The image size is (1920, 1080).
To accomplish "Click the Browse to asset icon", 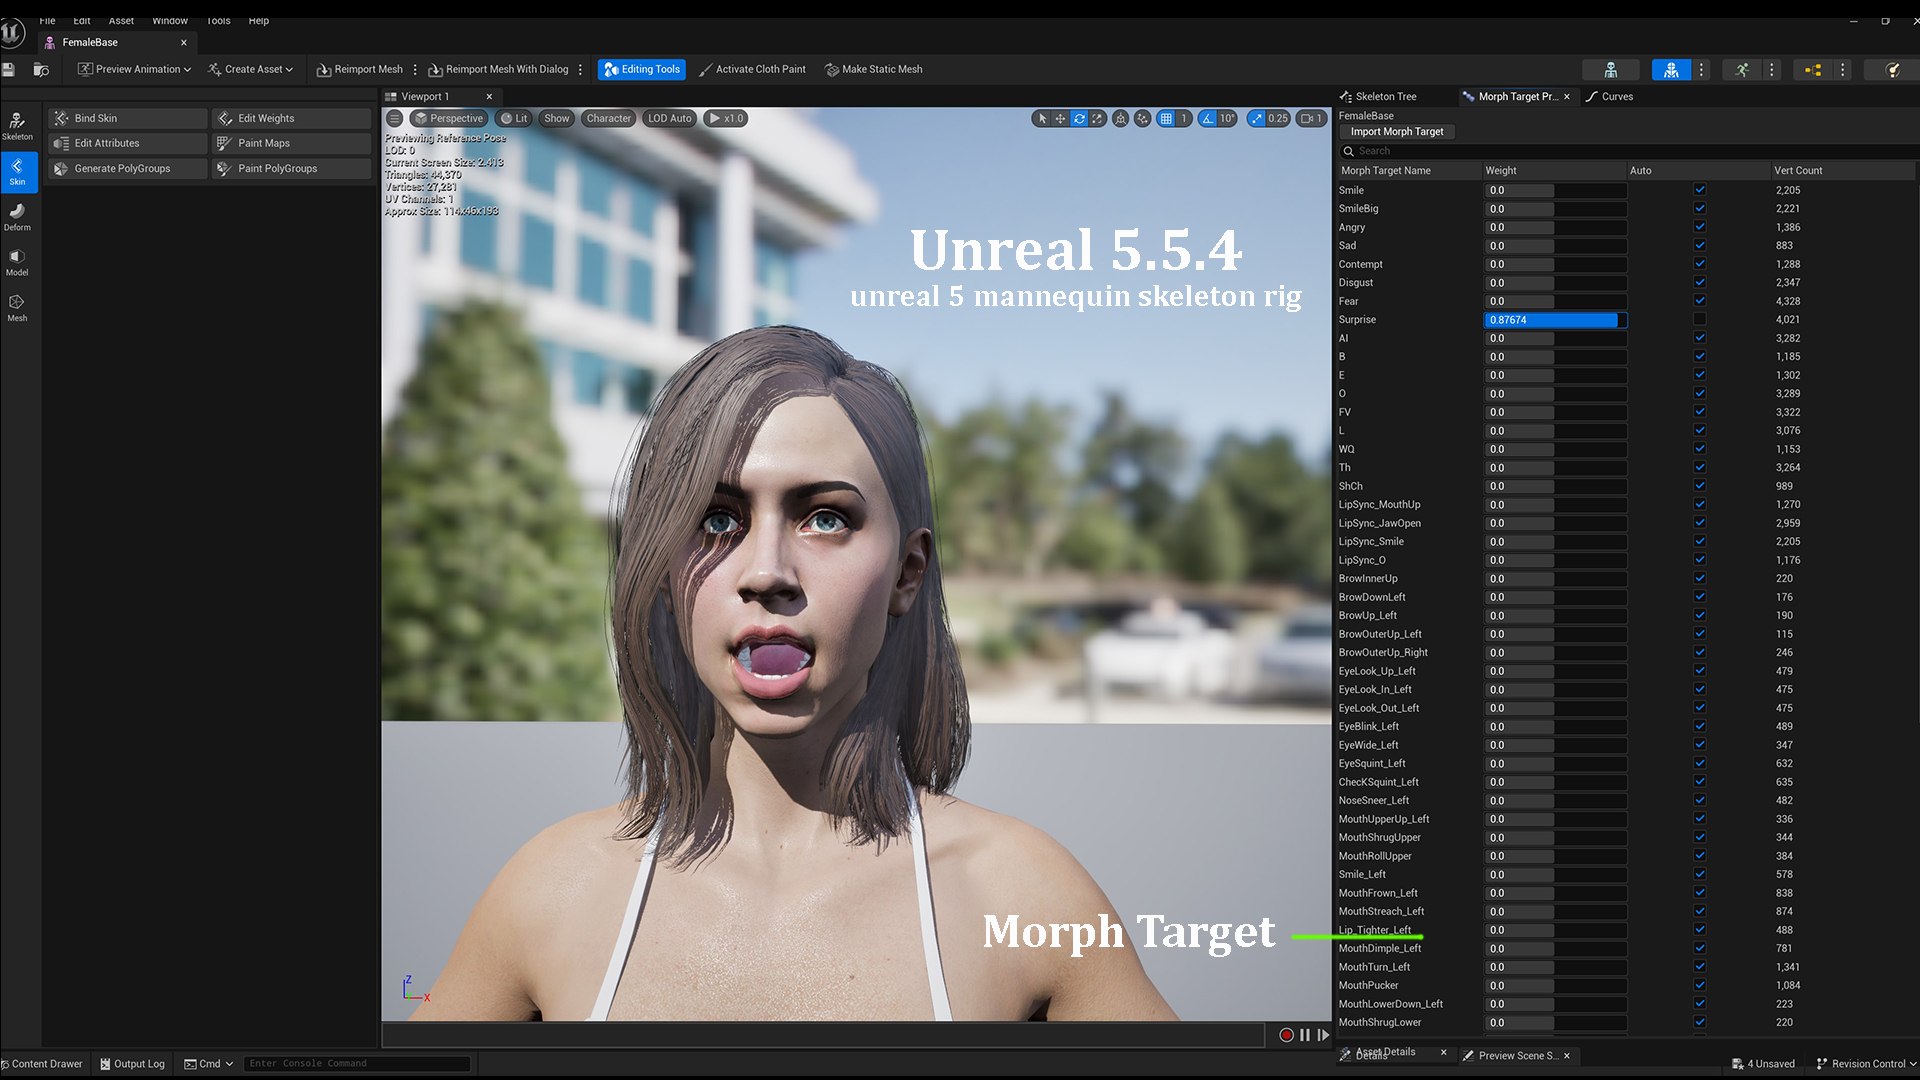I will pyautogui.click(x=41, y=69).
